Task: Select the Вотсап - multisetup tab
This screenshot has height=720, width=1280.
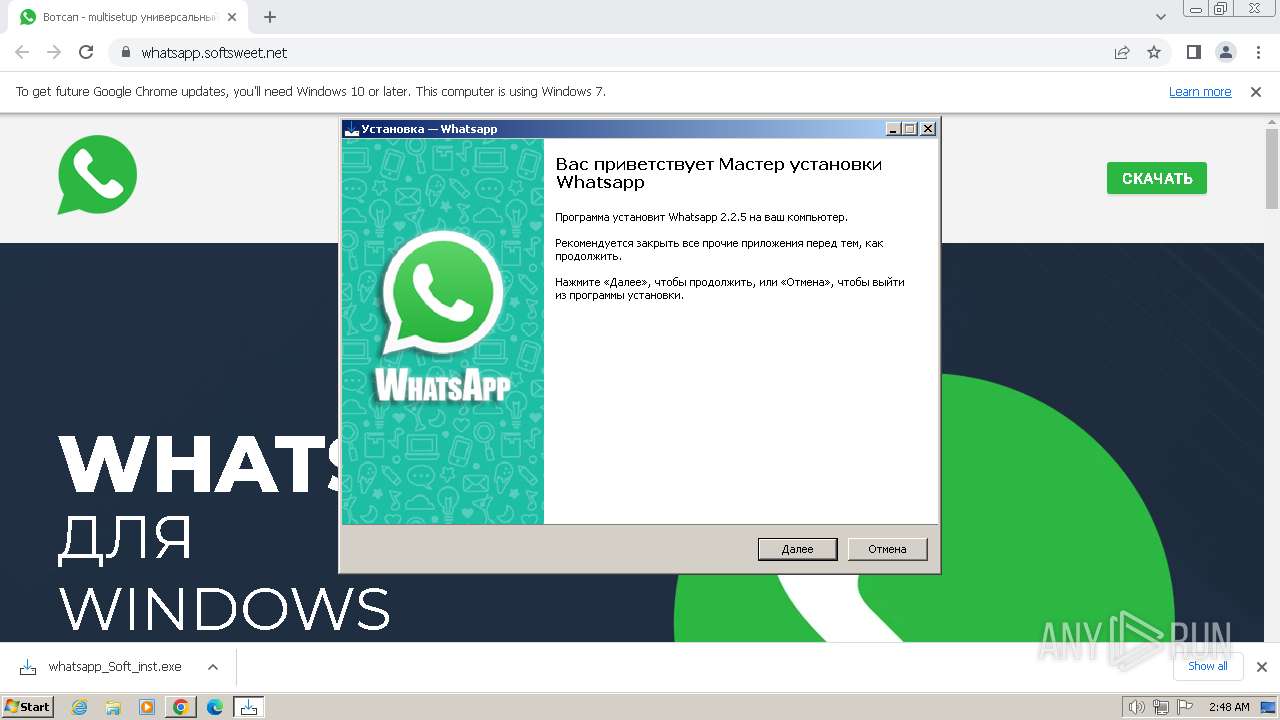Action: [x=129, y=17]
